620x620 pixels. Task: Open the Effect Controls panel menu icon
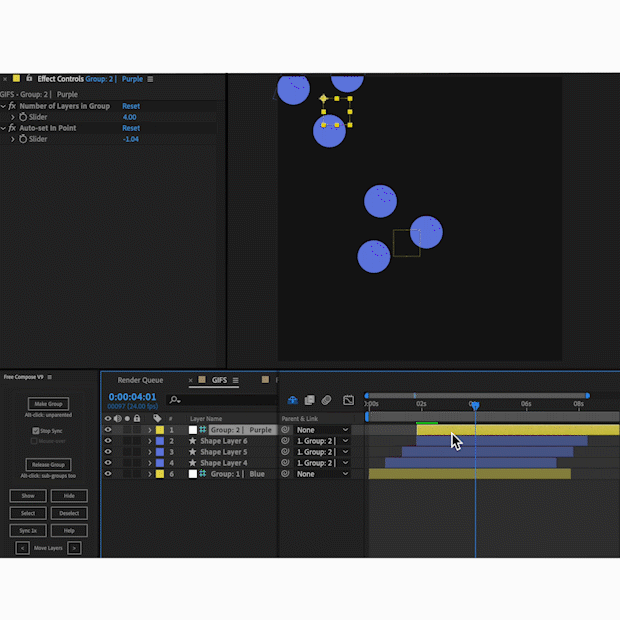(150, 79)
